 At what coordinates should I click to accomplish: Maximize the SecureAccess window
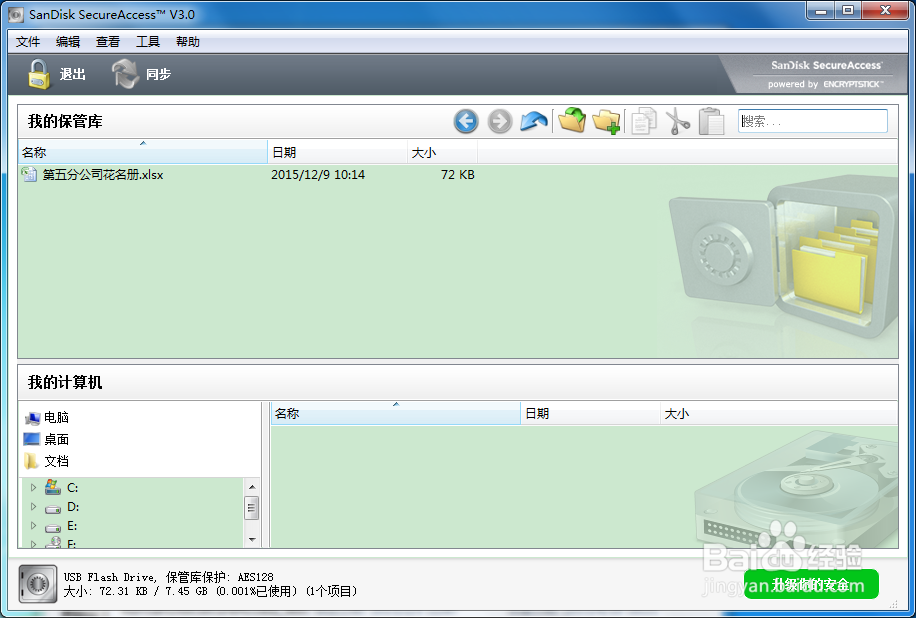coord(848,10)
